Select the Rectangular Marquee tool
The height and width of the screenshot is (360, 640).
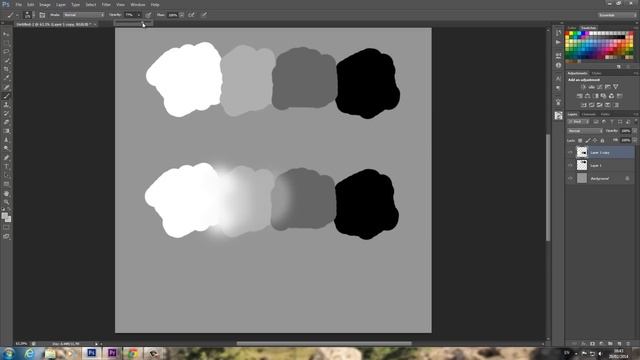pyautogui.click(x=6, y=43)
